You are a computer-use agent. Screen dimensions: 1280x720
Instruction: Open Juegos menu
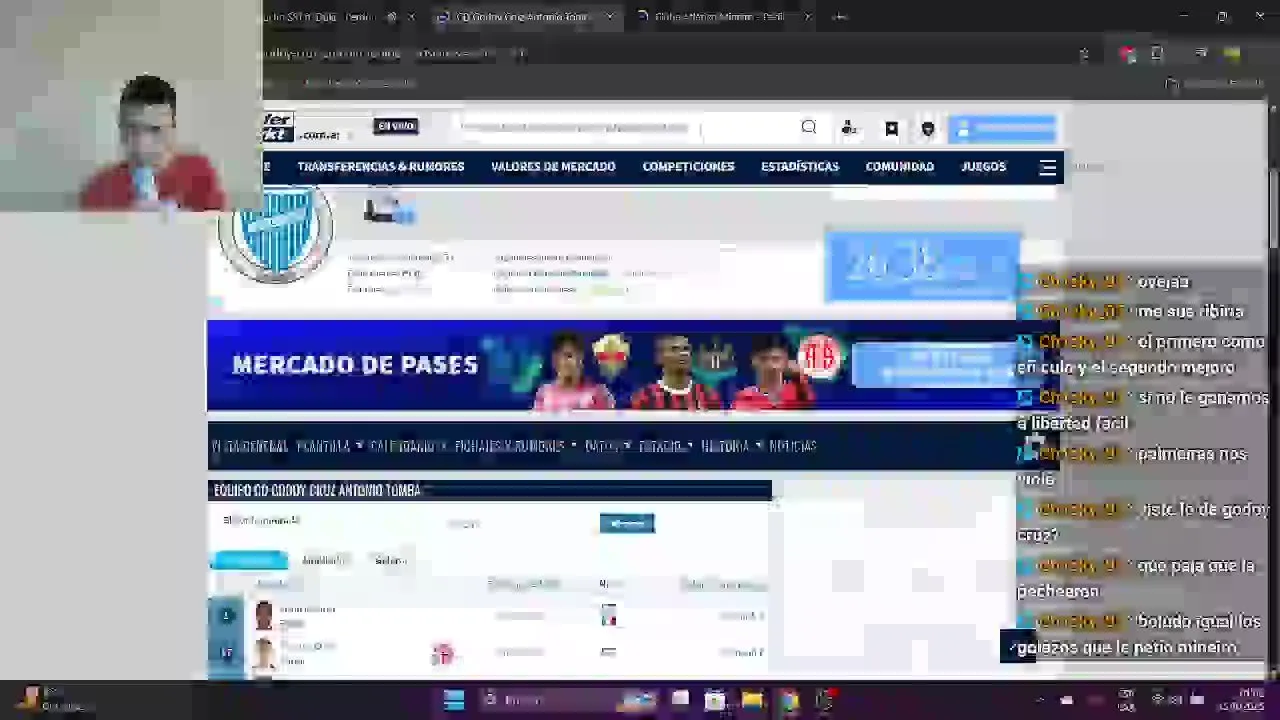pyautogui.click(x=983, y=167)
